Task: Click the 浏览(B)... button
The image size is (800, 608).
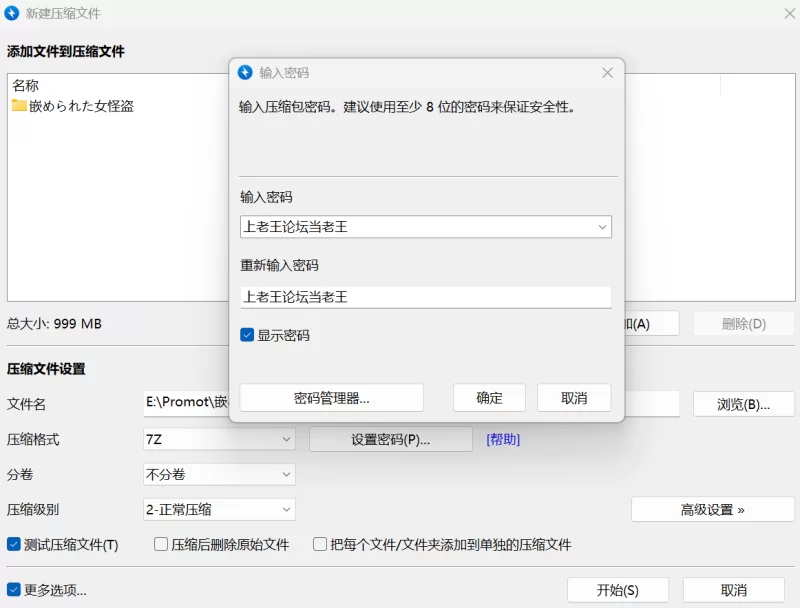Action: pyautogui.click(x=743, y=404)
